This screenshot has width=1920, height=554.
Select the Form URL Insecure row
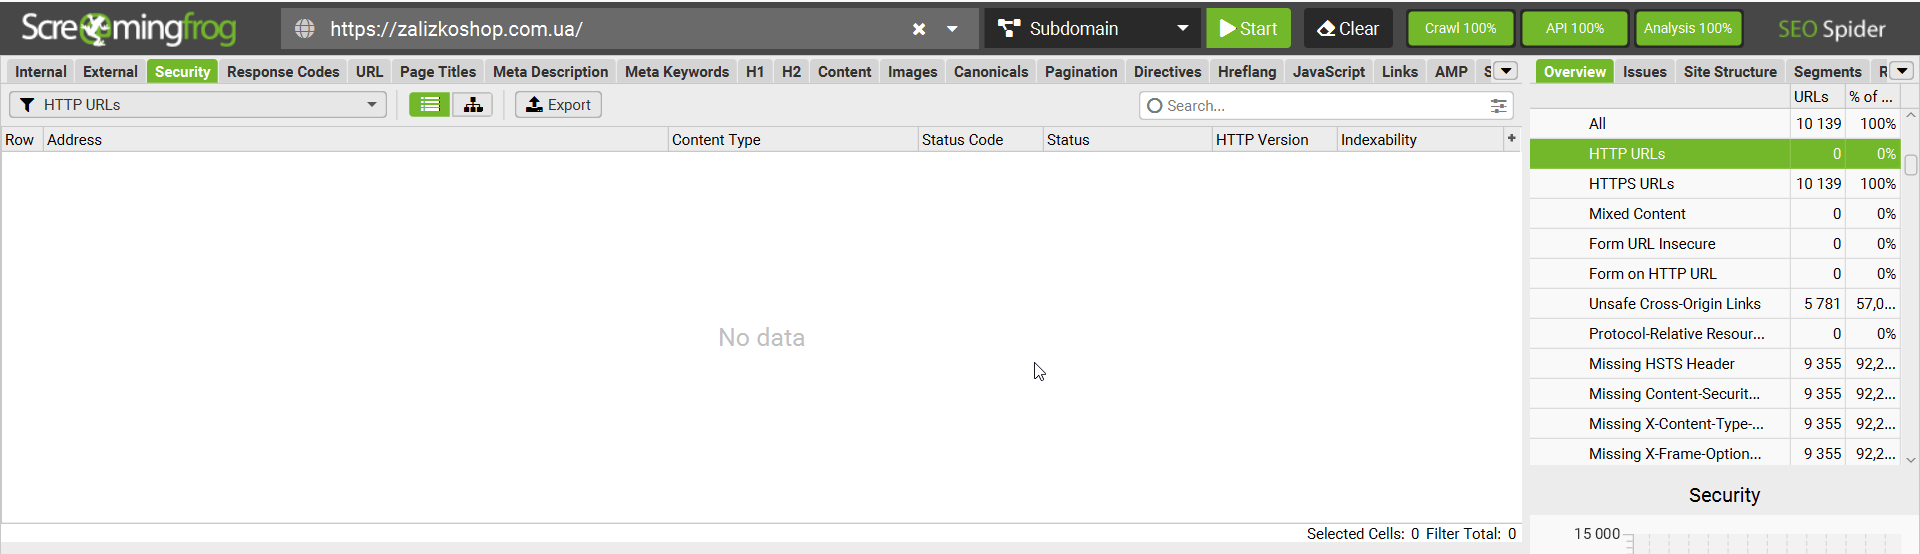click(1714, 243)
